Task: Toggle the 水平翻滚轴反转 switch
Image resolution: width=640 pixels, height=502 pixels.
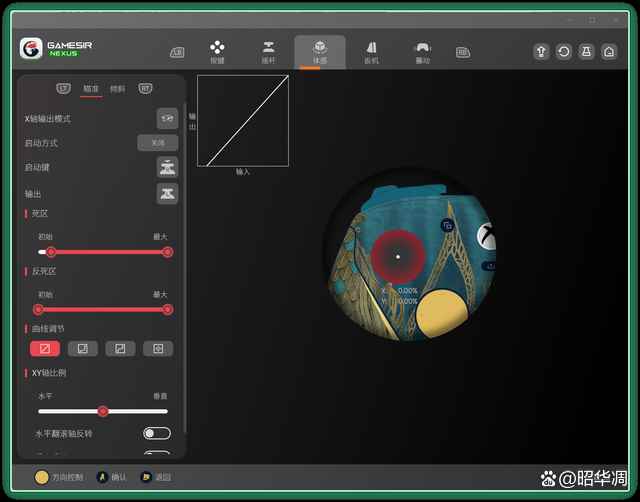Action: 157,433
